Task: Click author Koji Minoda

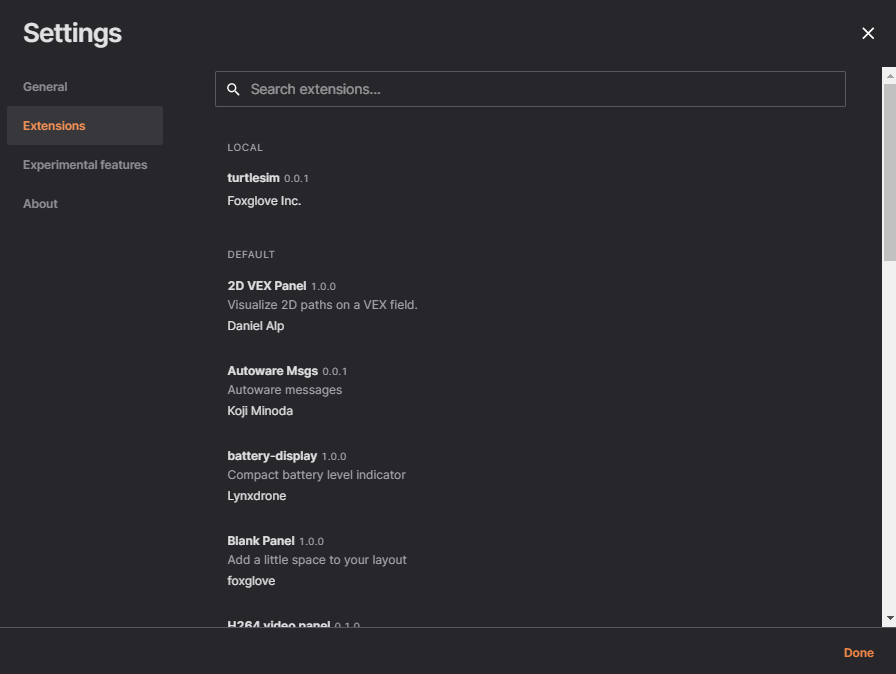Action: (260, 411)
